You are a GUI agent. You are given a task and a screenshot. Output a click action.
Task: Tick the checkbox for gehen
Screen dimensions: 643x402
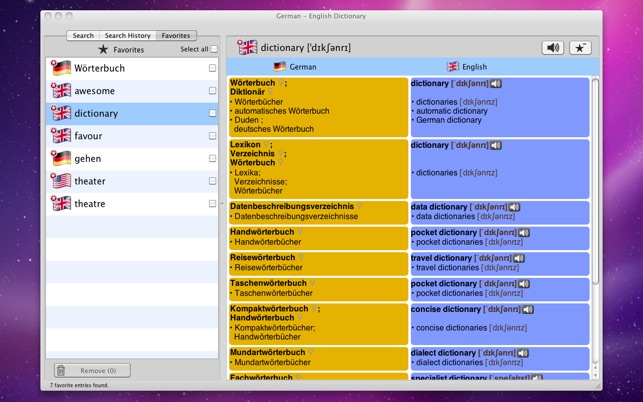(x=212, y=158)
